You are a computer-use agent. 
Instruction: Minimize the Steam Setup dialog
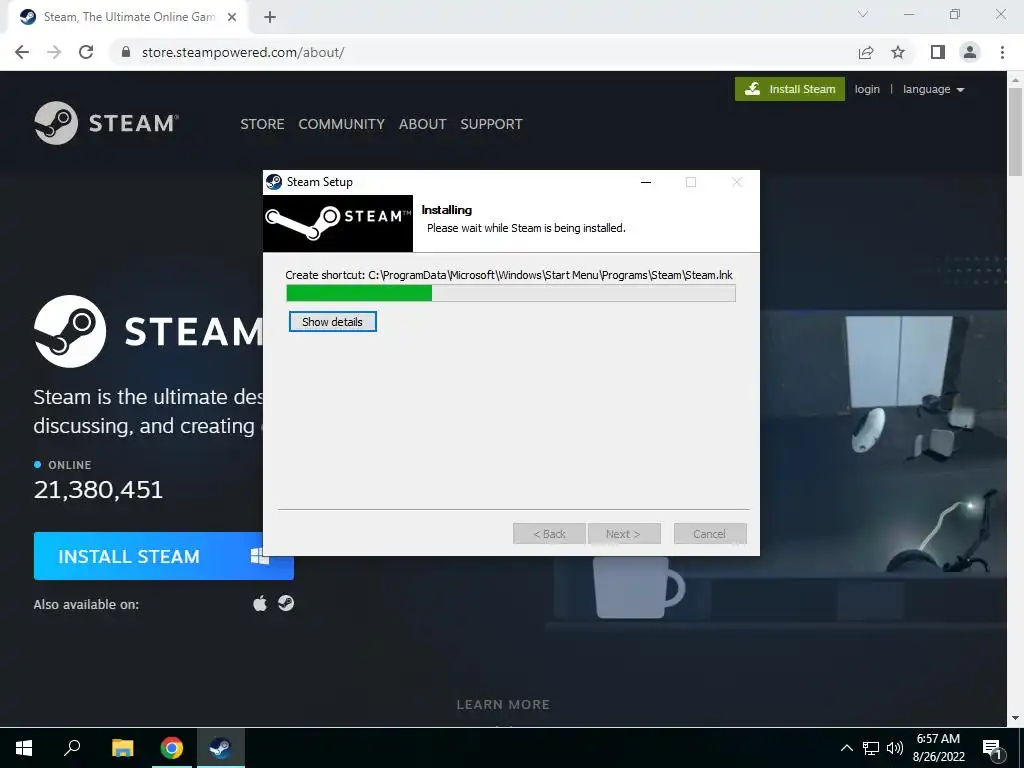click(646, 182)
